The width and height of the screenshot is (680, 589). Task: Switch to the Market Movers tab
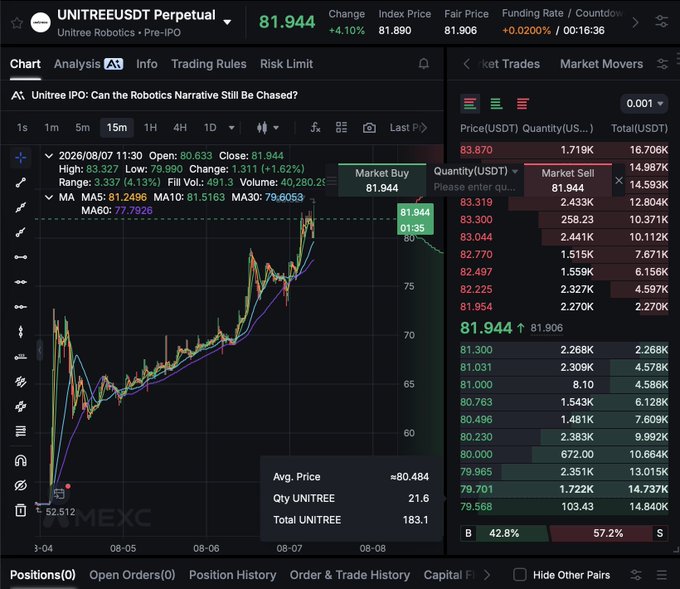pos(601,64)
